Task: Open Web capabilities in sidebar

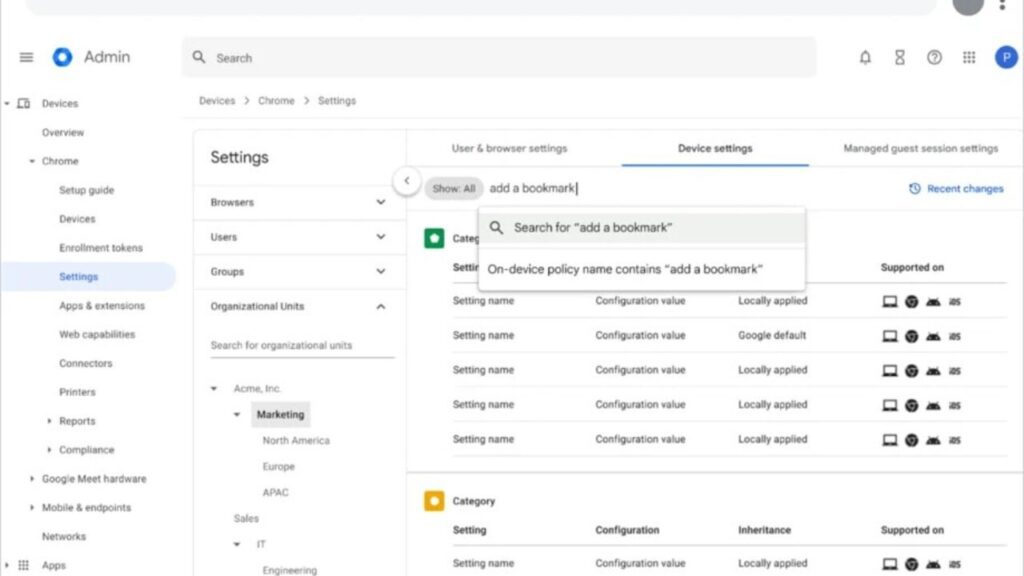Action: (97, 334)
